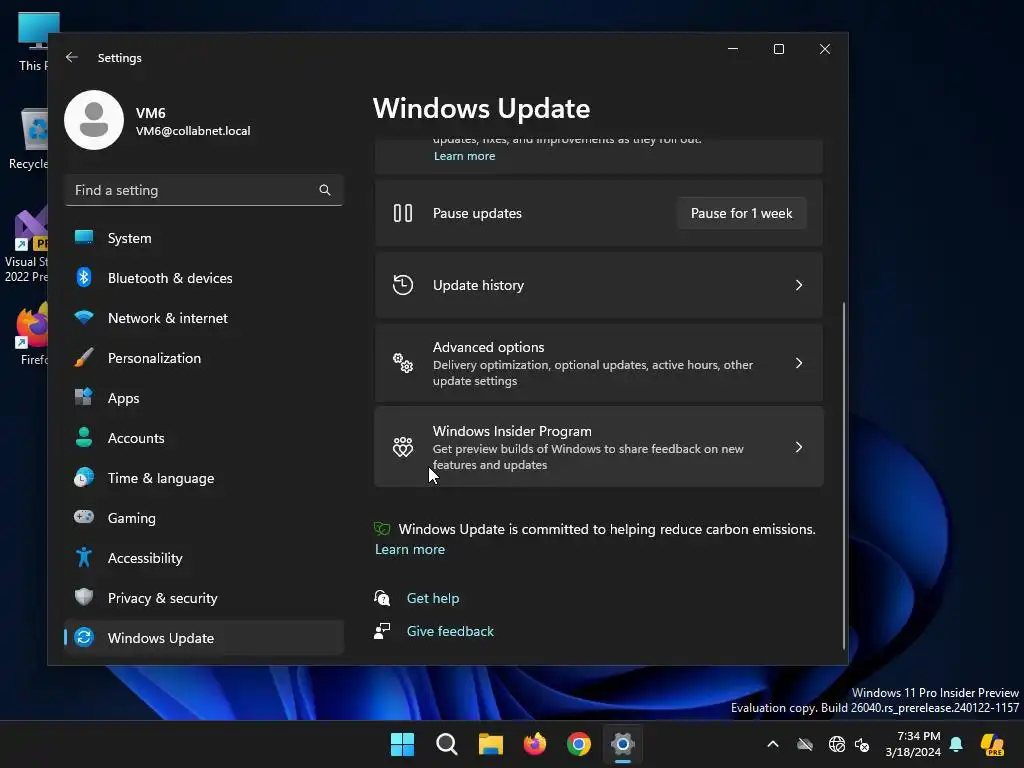This screenshot has width=1024, height=768.
Task: Click the Network wifi icon
Action: pos(84,318)
